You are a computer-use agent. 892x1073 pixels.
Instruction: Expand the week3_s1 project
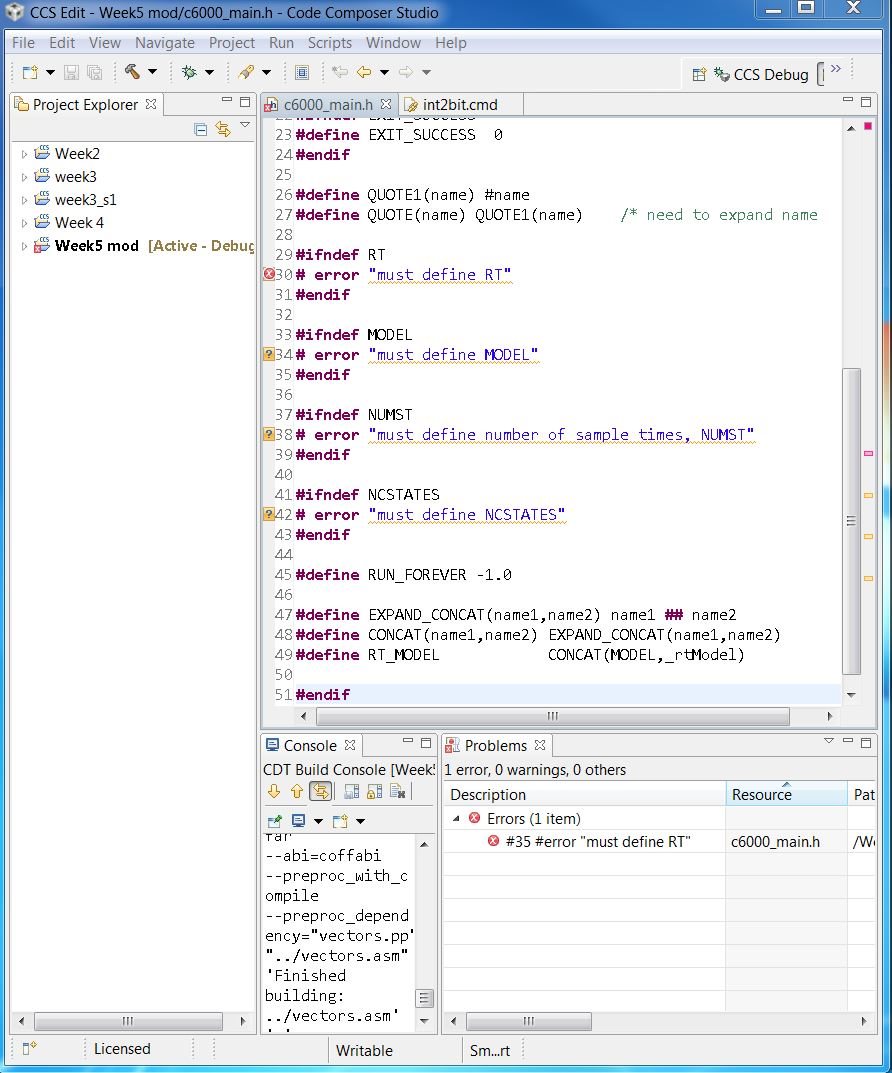24,201
